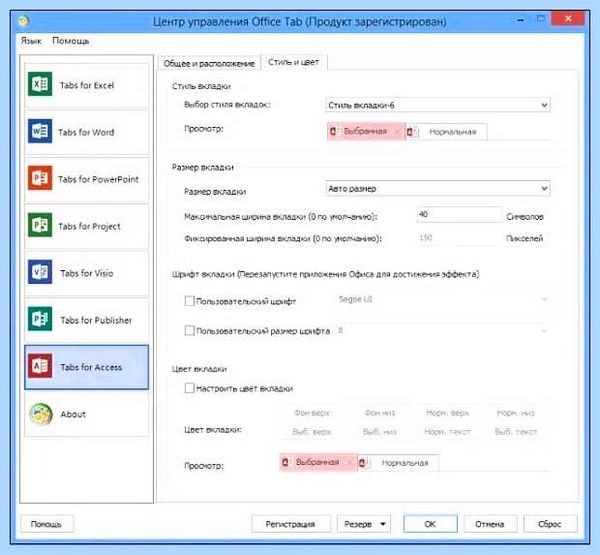This screenshot has height=555, width=600.
Task: Select Tabs for Visio label
Action: coord(86,273)
